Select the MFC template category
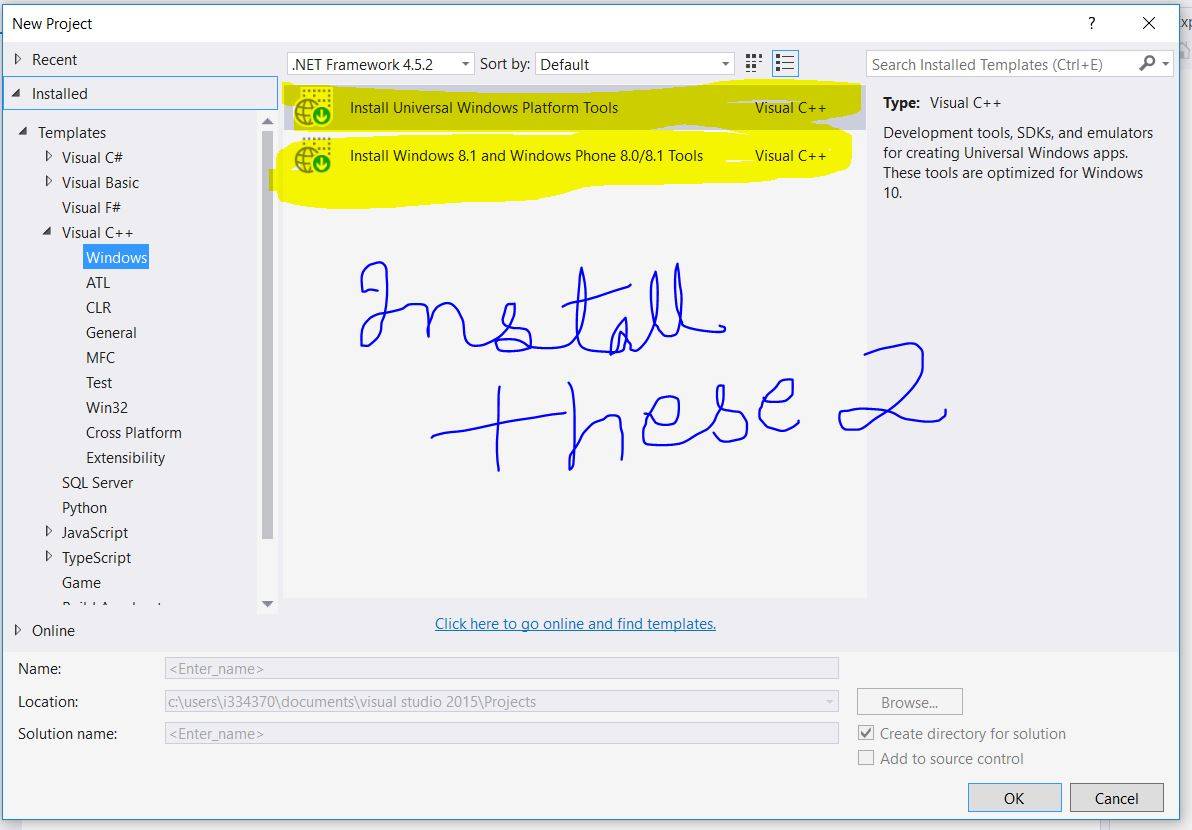The width and height of the screenshot is (1192, 830). pyautogui.click(x=100, y=357)
